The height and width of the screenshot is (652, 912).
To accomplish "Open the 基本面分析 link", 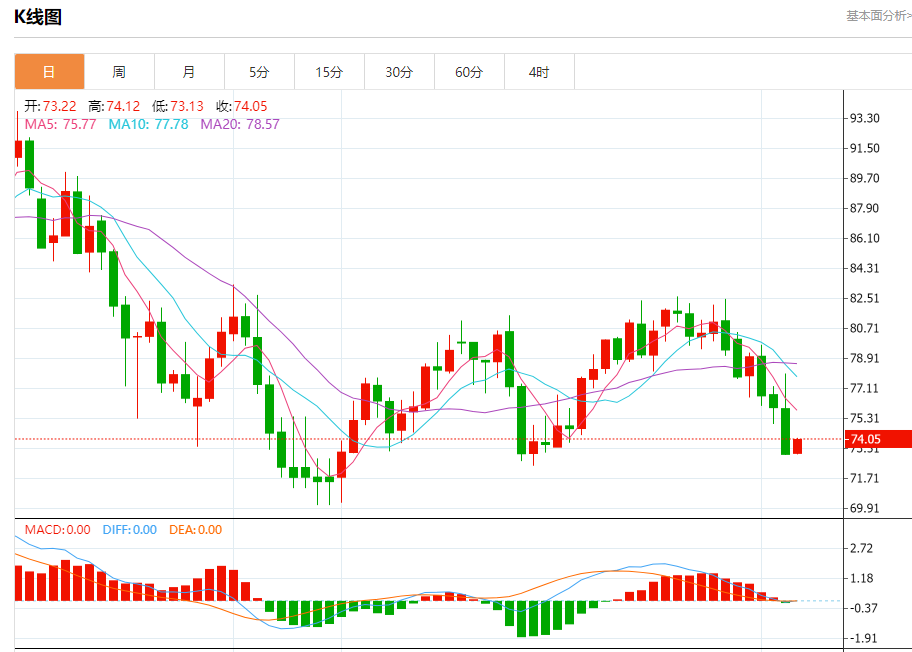I will 879,16.
